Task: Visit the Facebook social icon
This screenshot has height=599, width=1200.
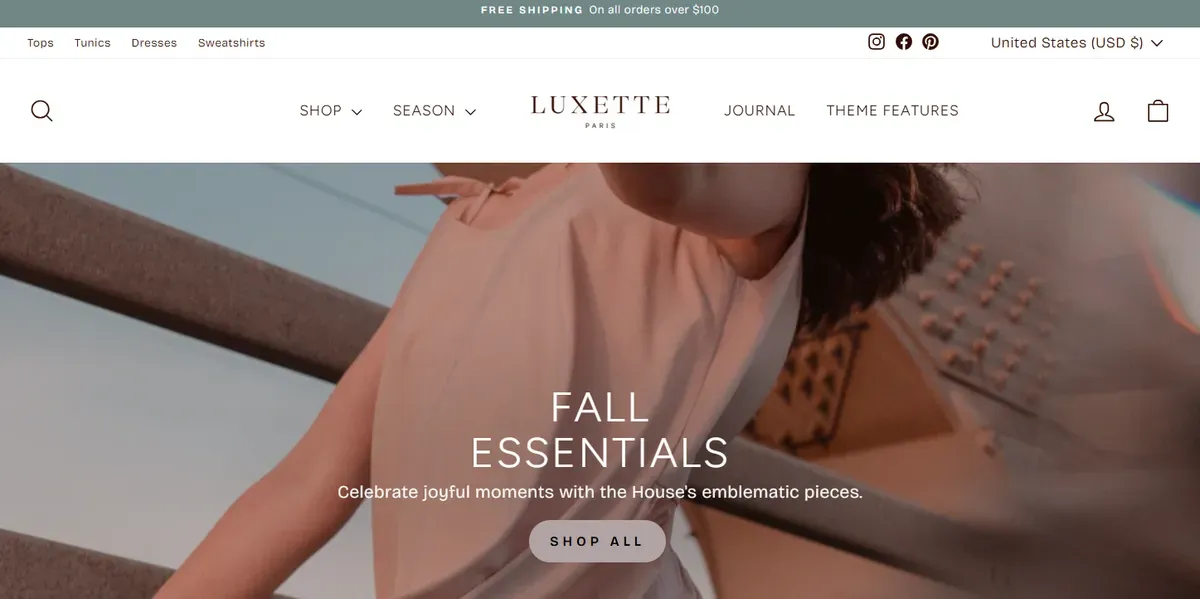Action: point(904,42)
